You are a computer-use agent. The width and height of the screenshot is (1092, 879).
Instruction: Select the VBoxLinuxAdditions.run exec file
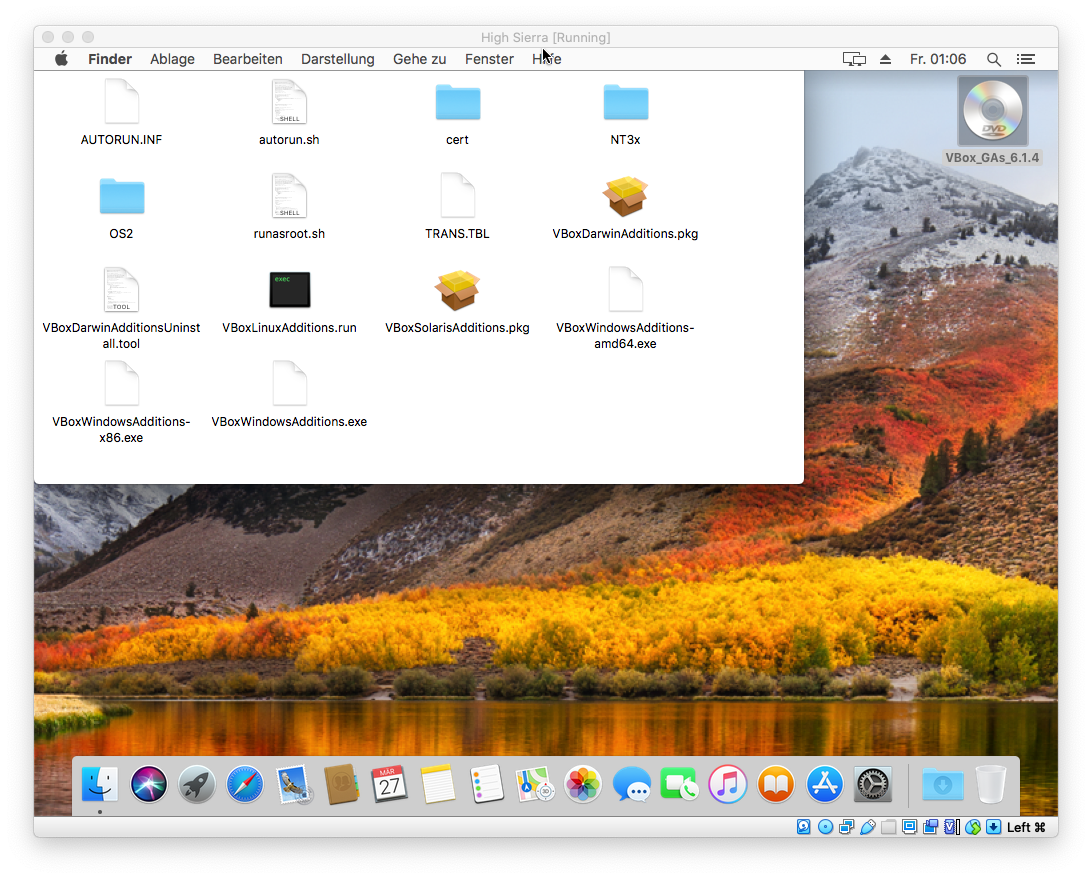click(x=289, y=291)
